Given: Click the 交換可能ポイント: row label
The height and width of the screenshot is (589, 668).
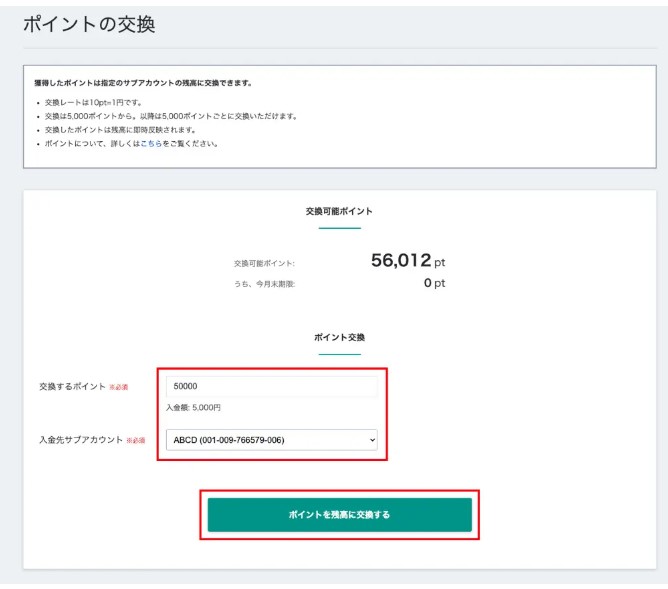Looking at the screenshot, I should [x=264, y=263].
